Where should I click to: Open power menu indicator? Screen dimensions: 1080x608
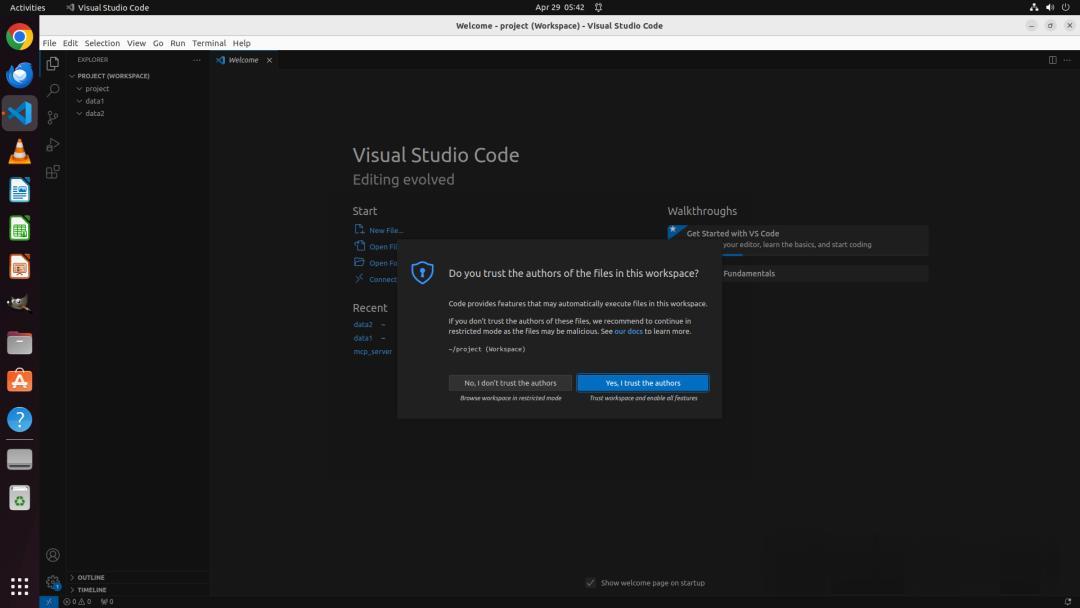click(x=1066, y=8)
